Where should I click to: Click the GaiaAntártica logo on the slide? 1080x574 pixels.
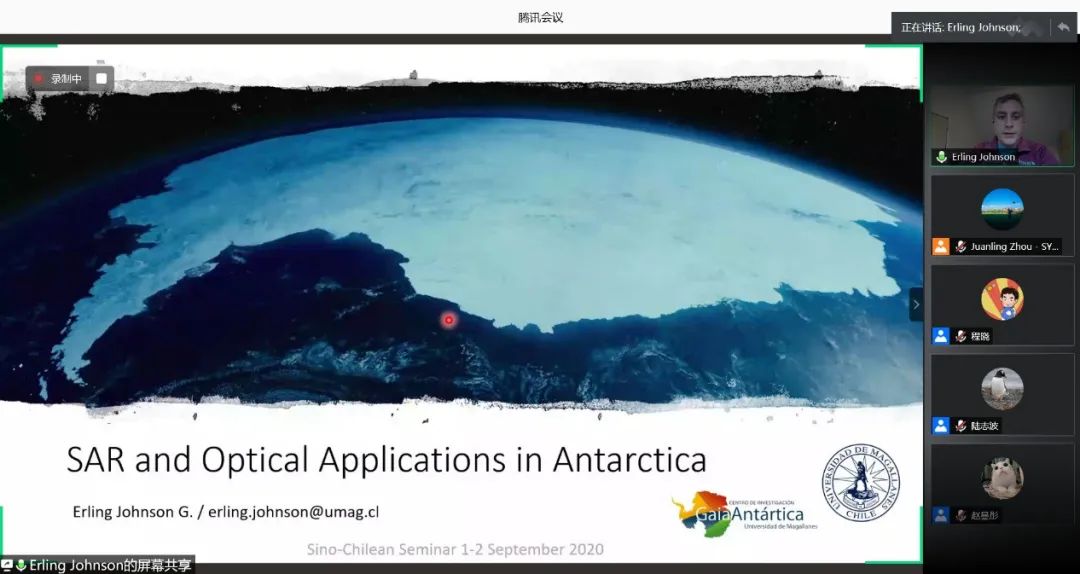pyautogui.click(x=742, y=513)
